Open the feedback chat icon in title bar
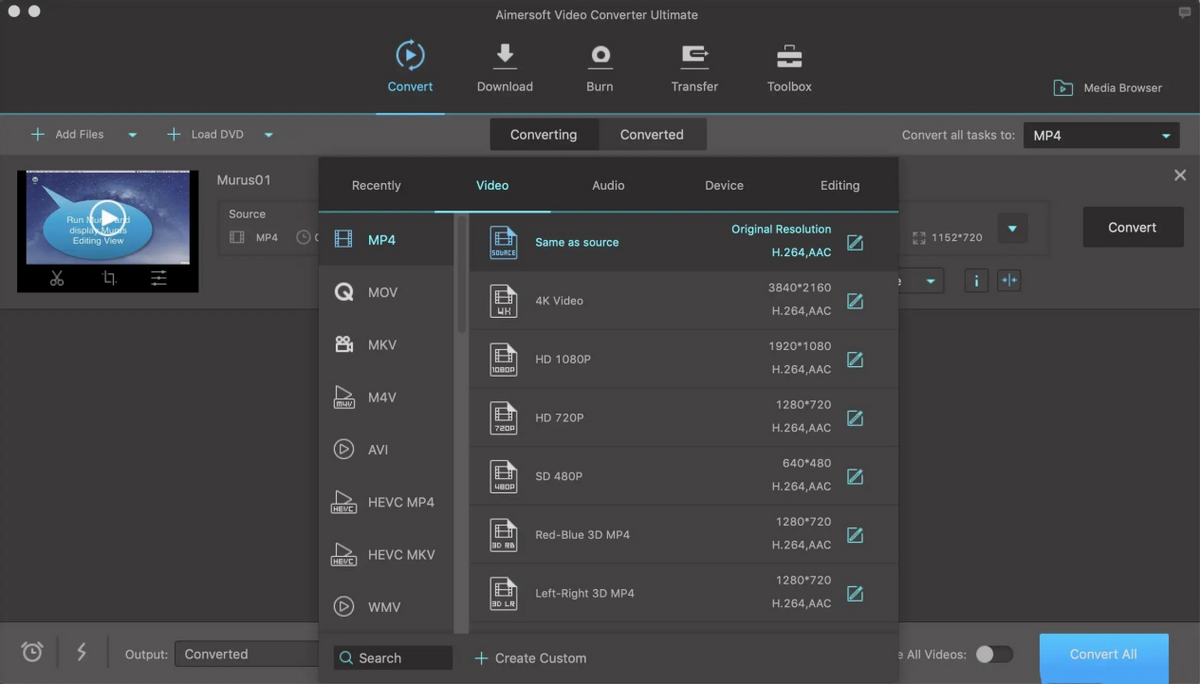The image size is (1200, 684). 1185,13
